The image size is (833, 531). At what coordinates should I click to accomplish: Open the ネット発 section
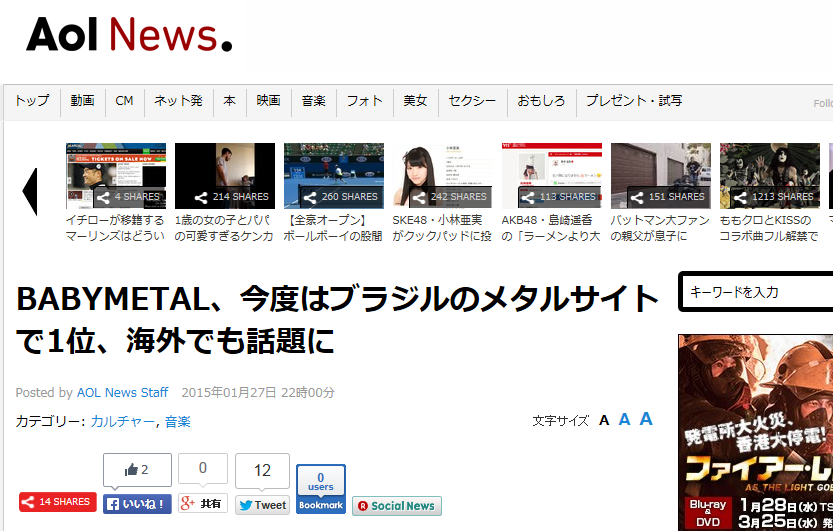click(x=178, y=100)
